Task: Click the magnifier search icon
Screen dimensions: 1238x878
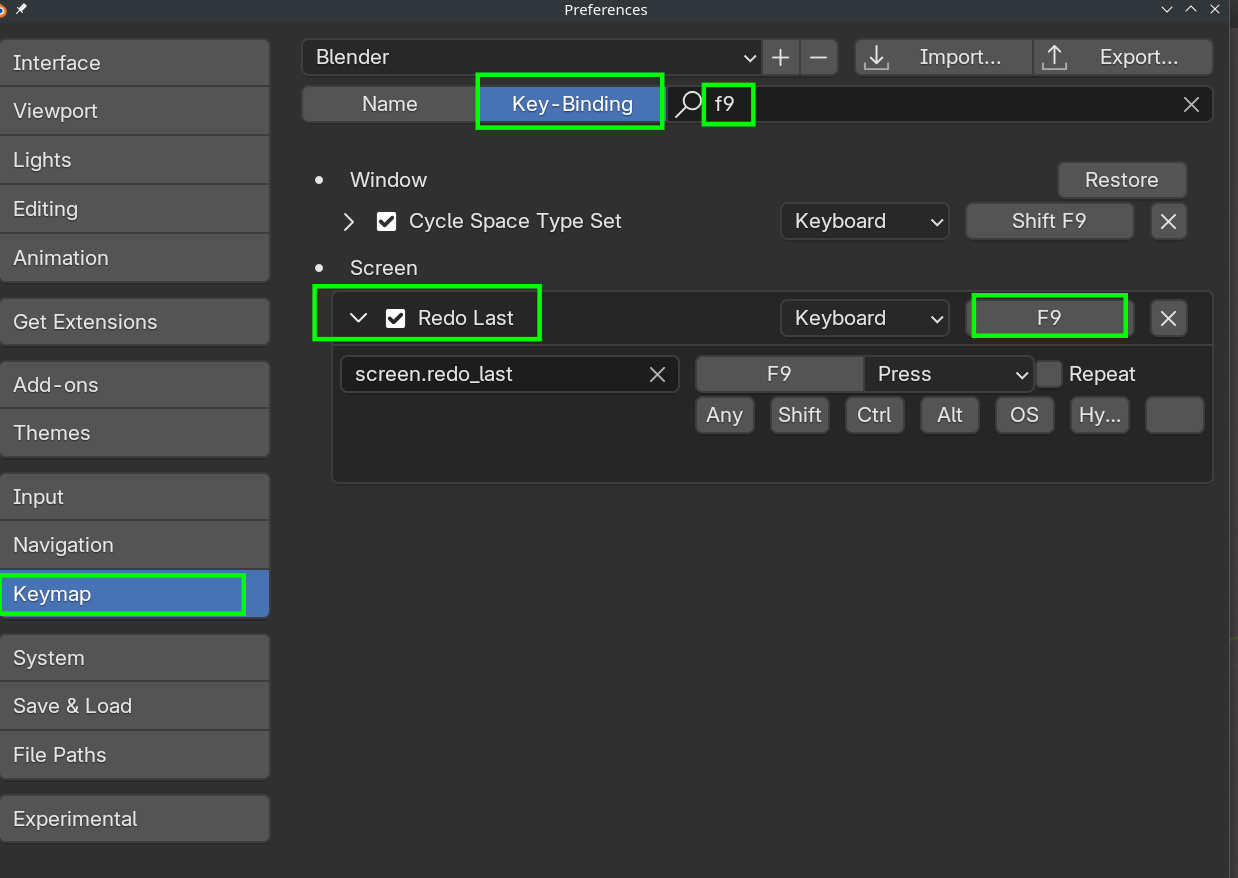Action: point(688,104)
